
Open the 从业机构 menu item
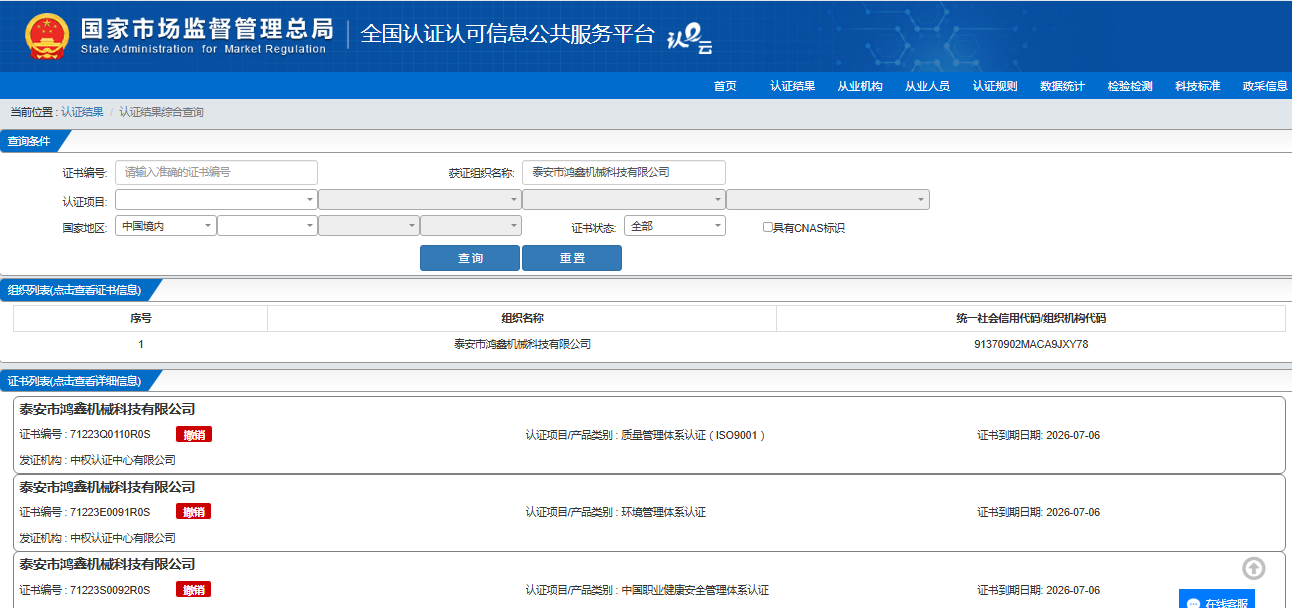860,86
